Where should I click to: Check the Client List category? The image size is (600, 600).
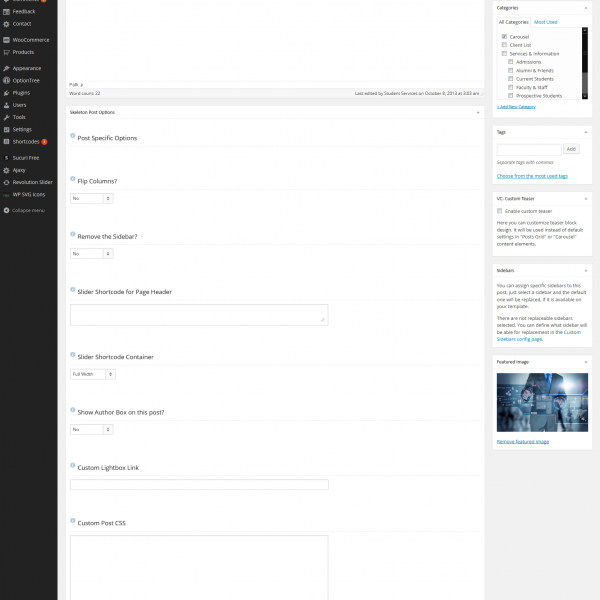(504, 45)
